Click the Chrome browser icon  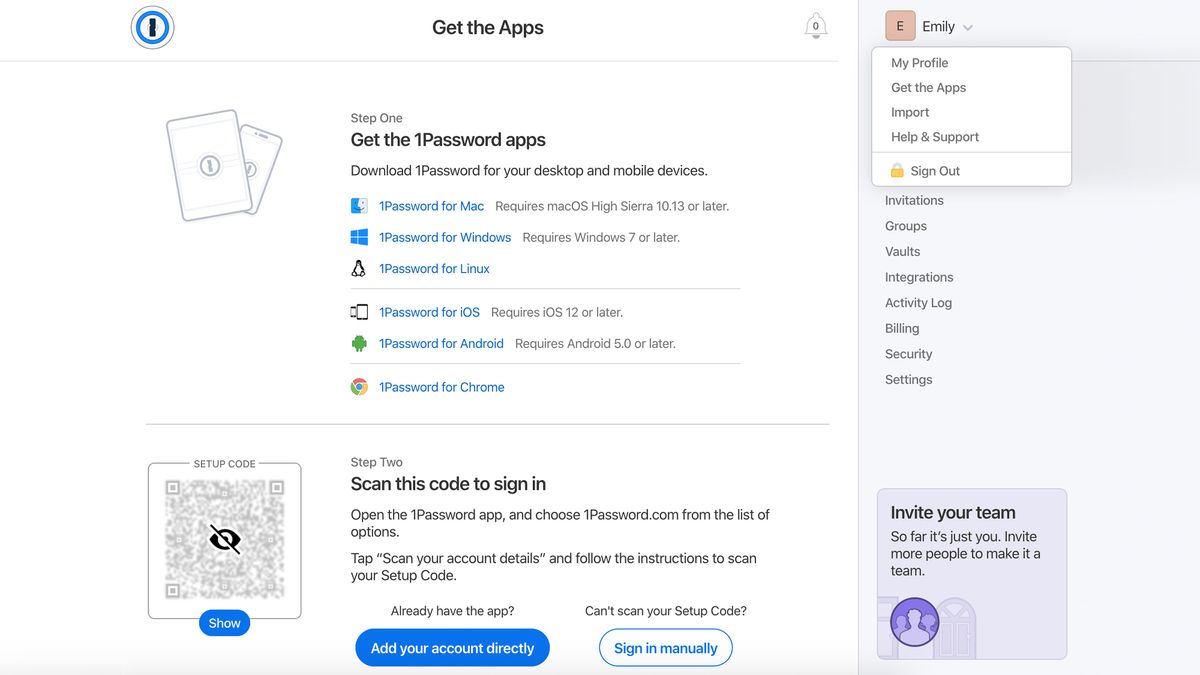click(359, 387)
